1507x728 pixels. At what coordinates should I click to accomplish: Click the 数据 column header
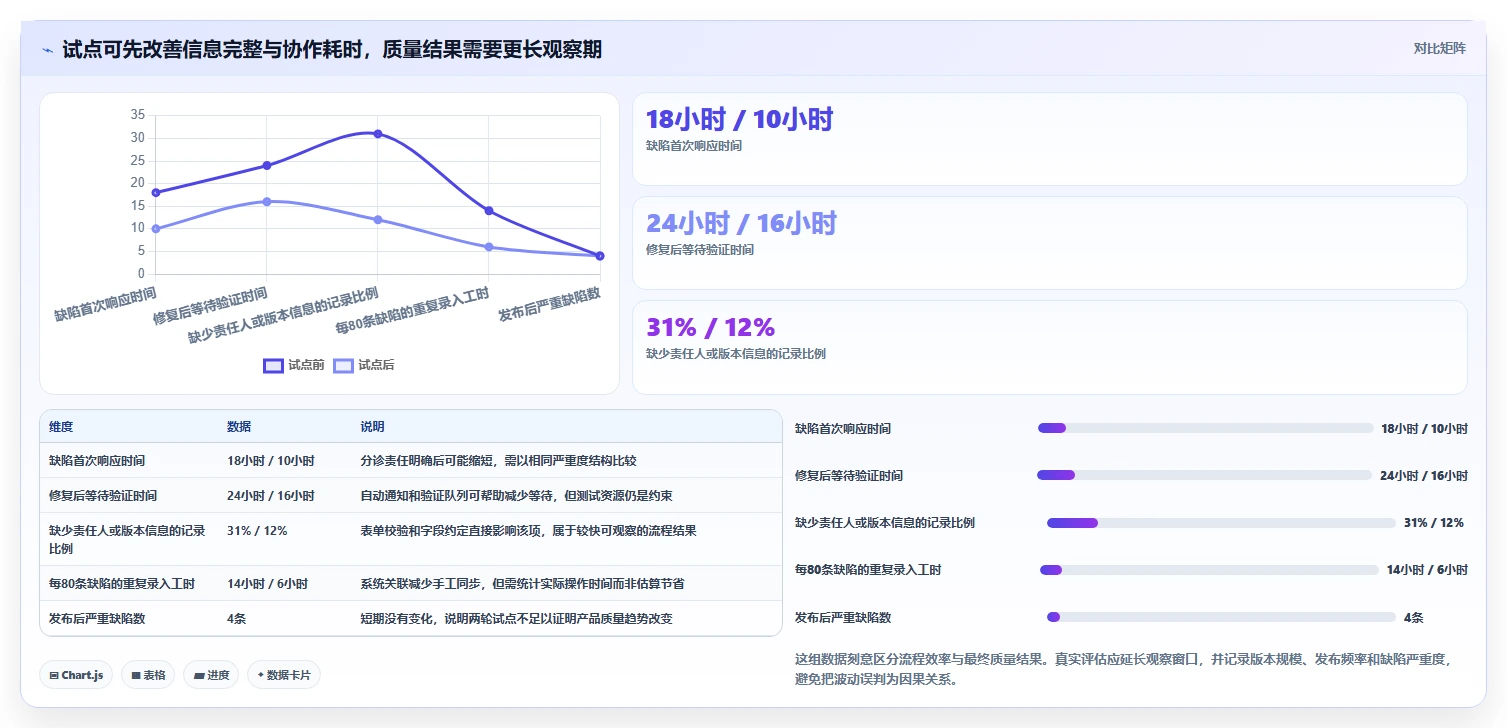[x=239, y=427]
